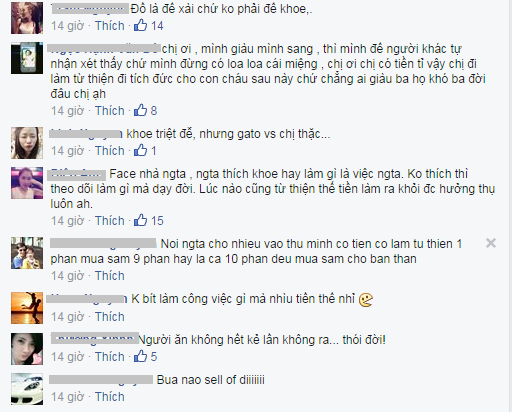This screenshot has height=412, width=512.
Task: Click Thích under the 'làm từ thiện' long comment
Action: tap(110, 111)
